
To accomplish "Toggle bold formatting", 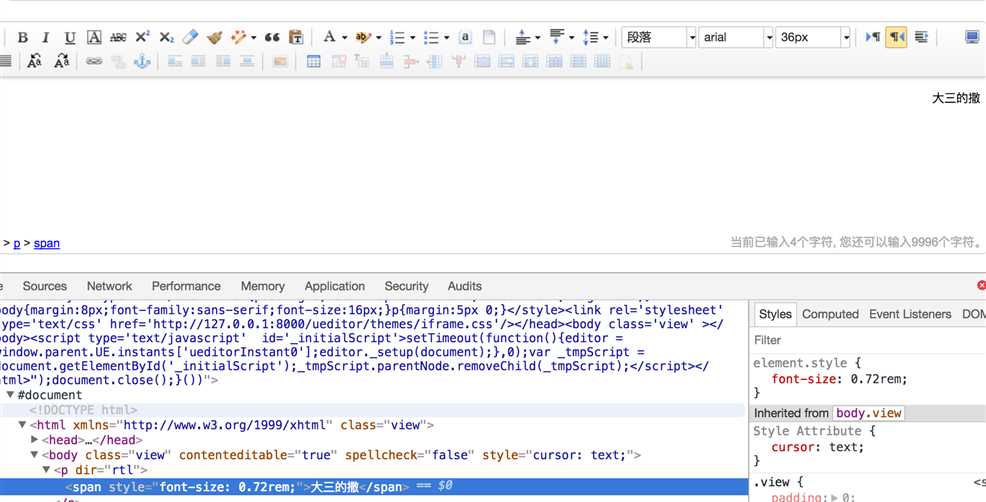I will [23, 38].
